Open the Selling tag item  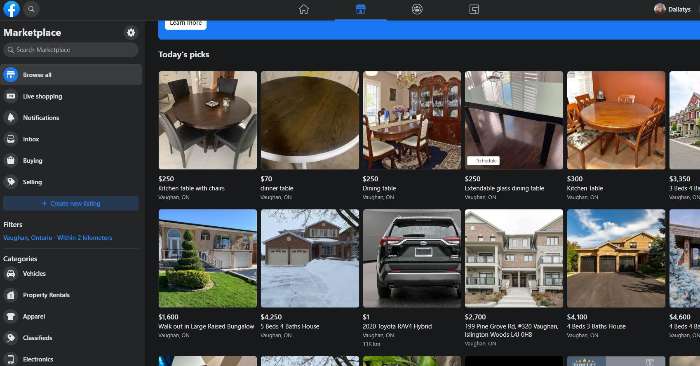[x=72, y=182]
